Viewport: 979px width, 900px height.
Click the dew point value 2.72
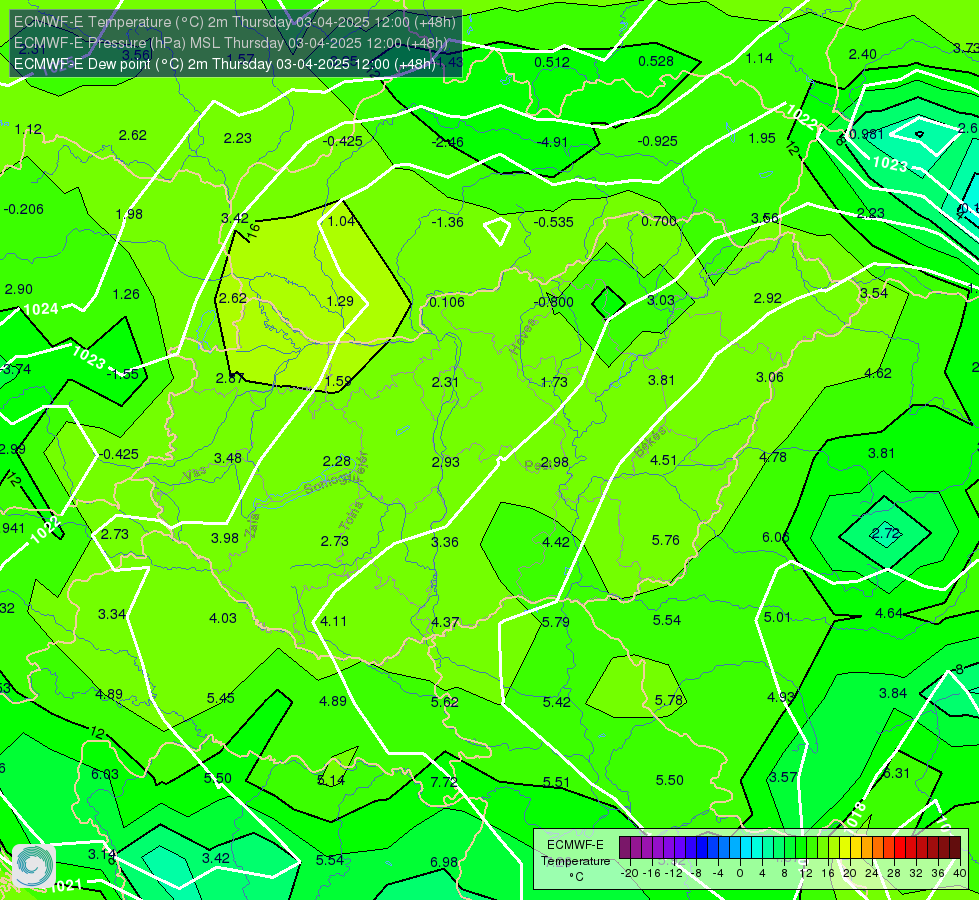[886, 533]
